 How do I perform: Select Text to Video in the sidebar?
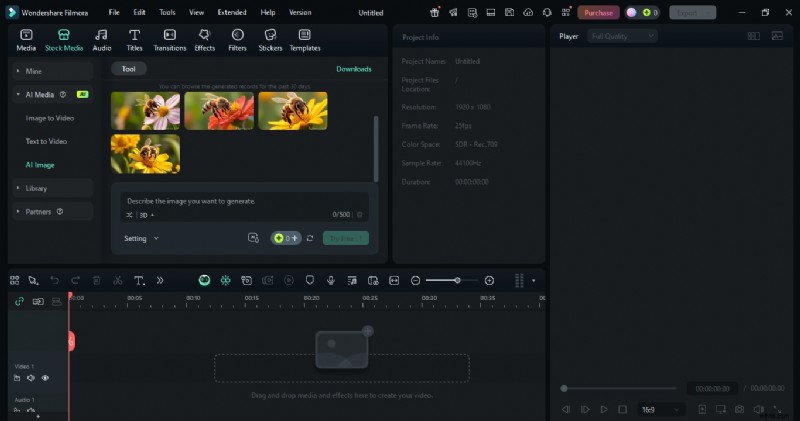click(x=46, y=141)
